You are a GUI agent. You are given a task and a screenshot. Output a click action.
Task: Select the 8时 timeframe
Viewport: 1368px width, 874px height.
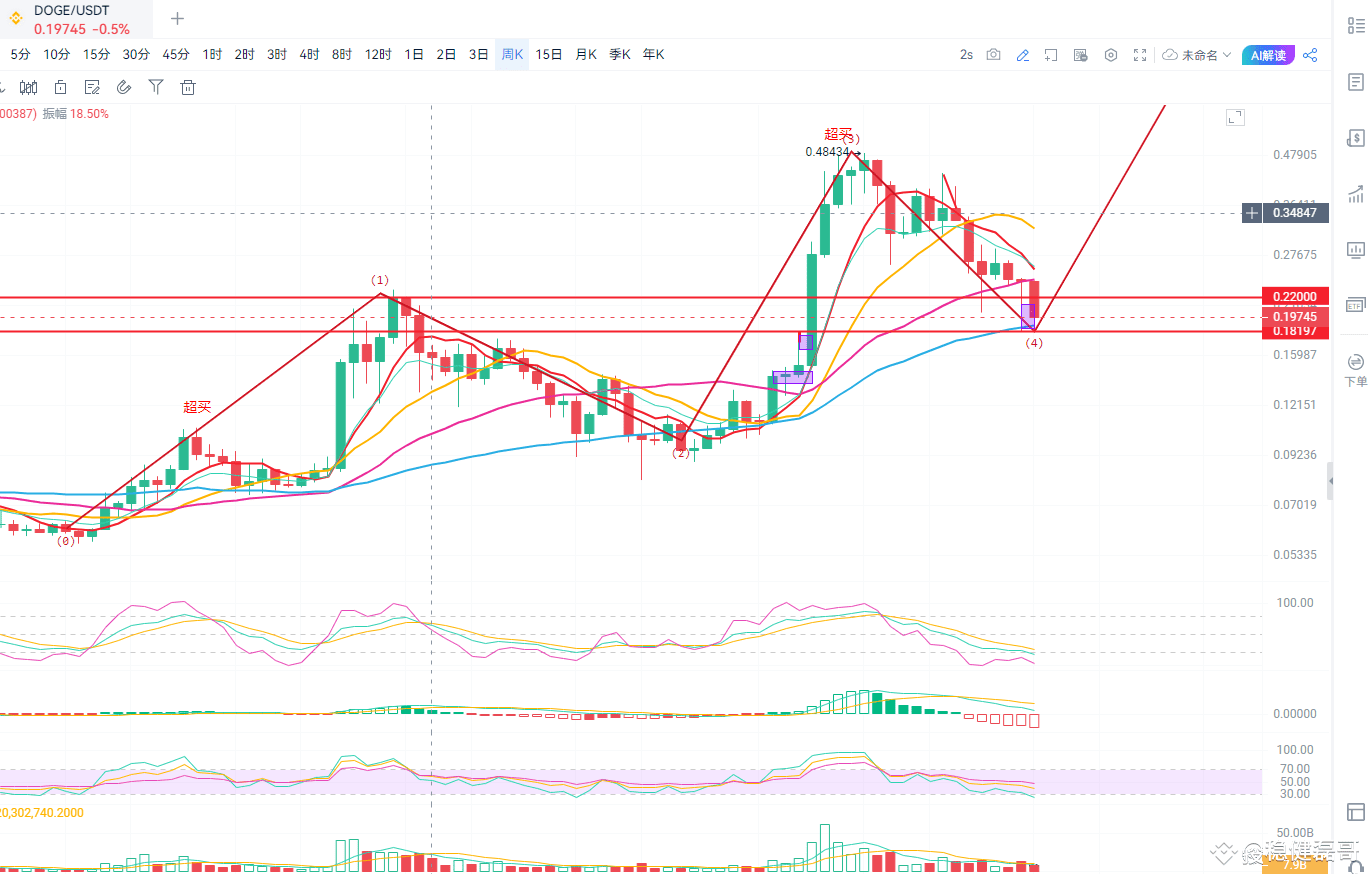(x=342, y=55)
